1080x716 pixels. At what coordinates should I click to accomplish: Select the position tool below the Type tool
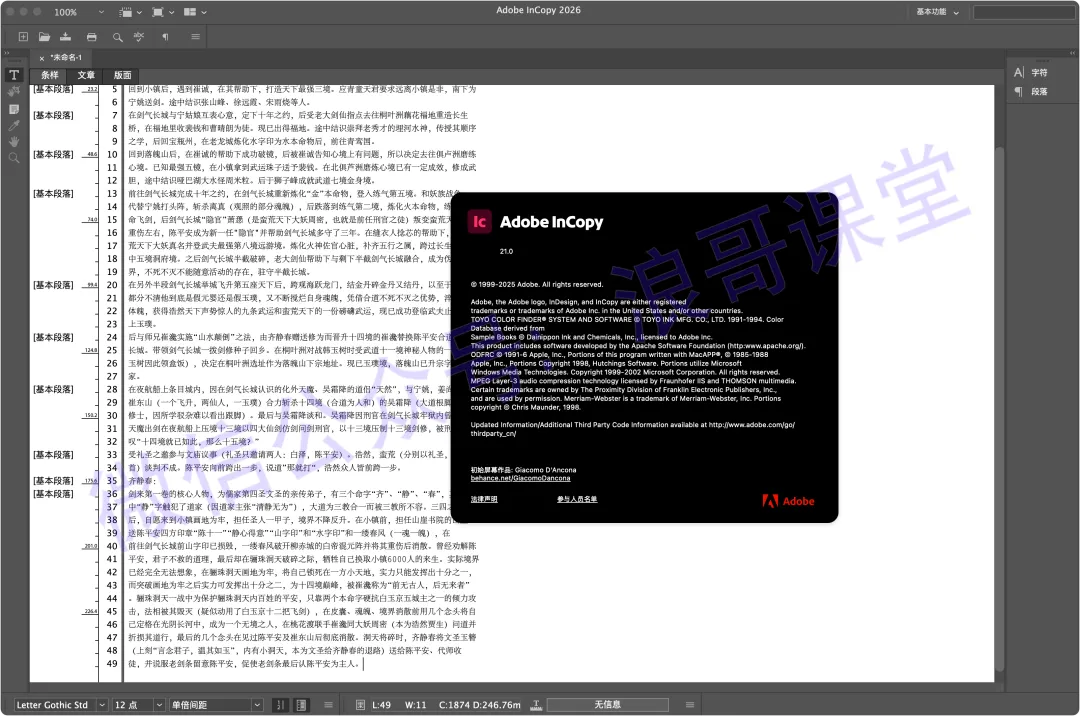(x=14, y=92)
